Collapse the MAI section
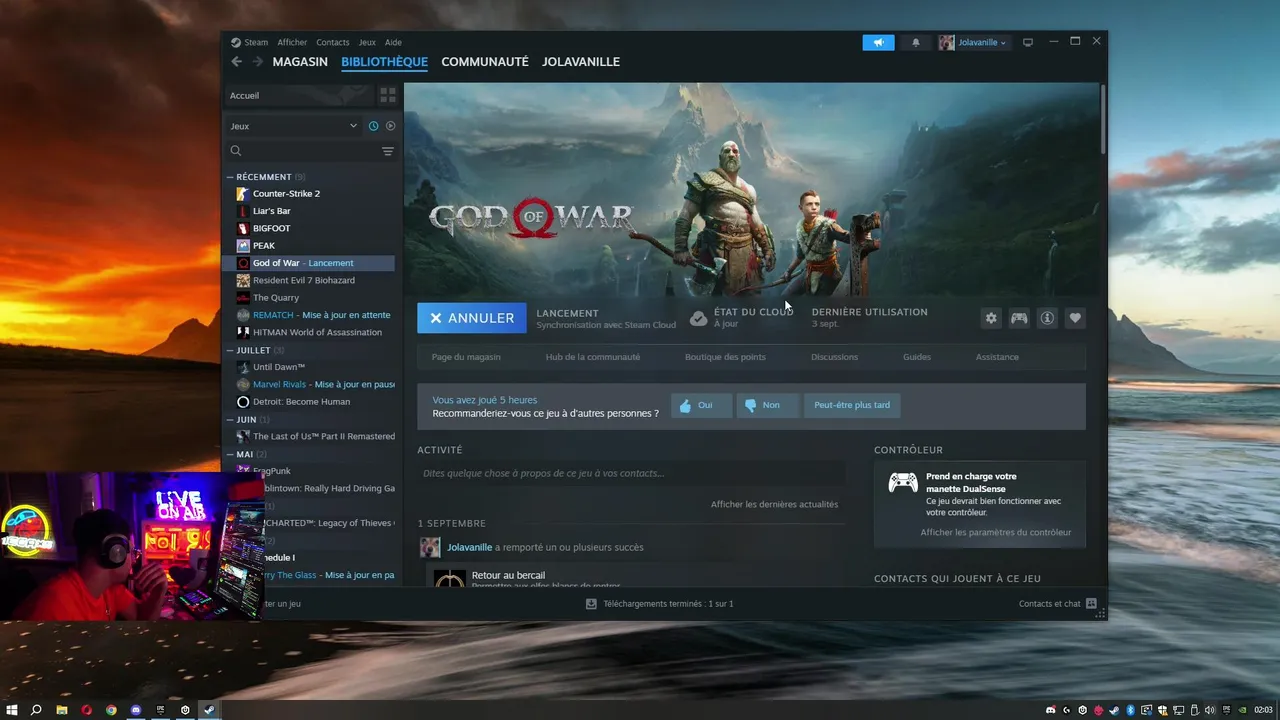The width and height of the screenshot is (1280, 720). pyautogui.click(x=229, y=454)
